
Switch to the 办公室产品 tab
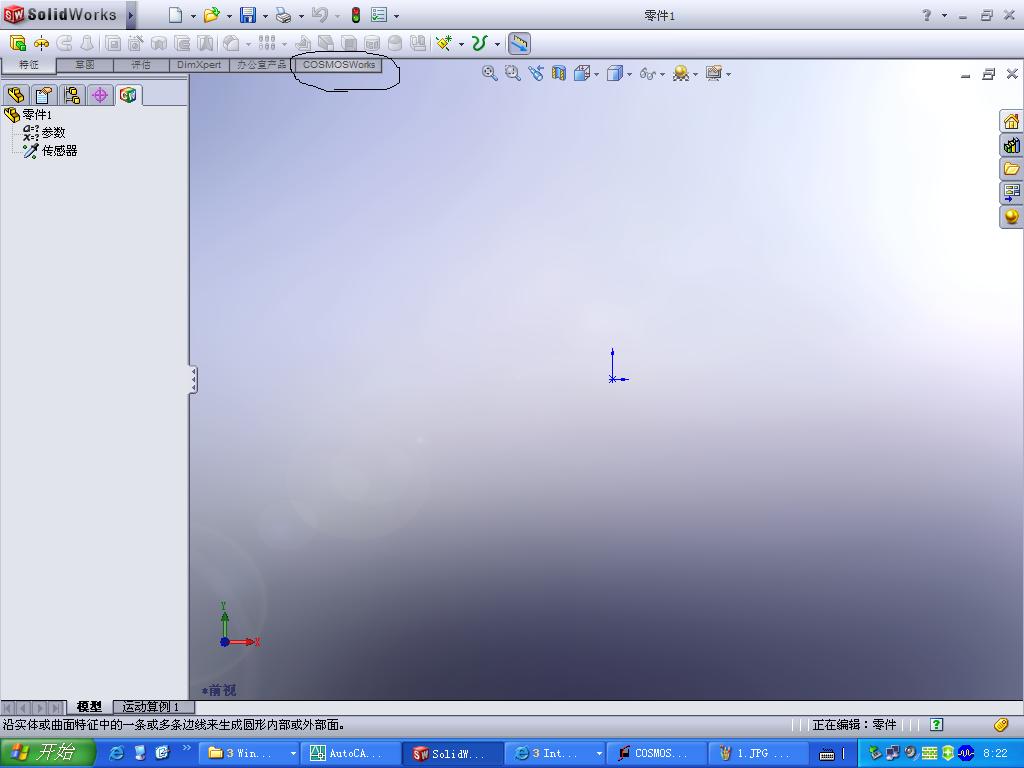tap(261, 65)
